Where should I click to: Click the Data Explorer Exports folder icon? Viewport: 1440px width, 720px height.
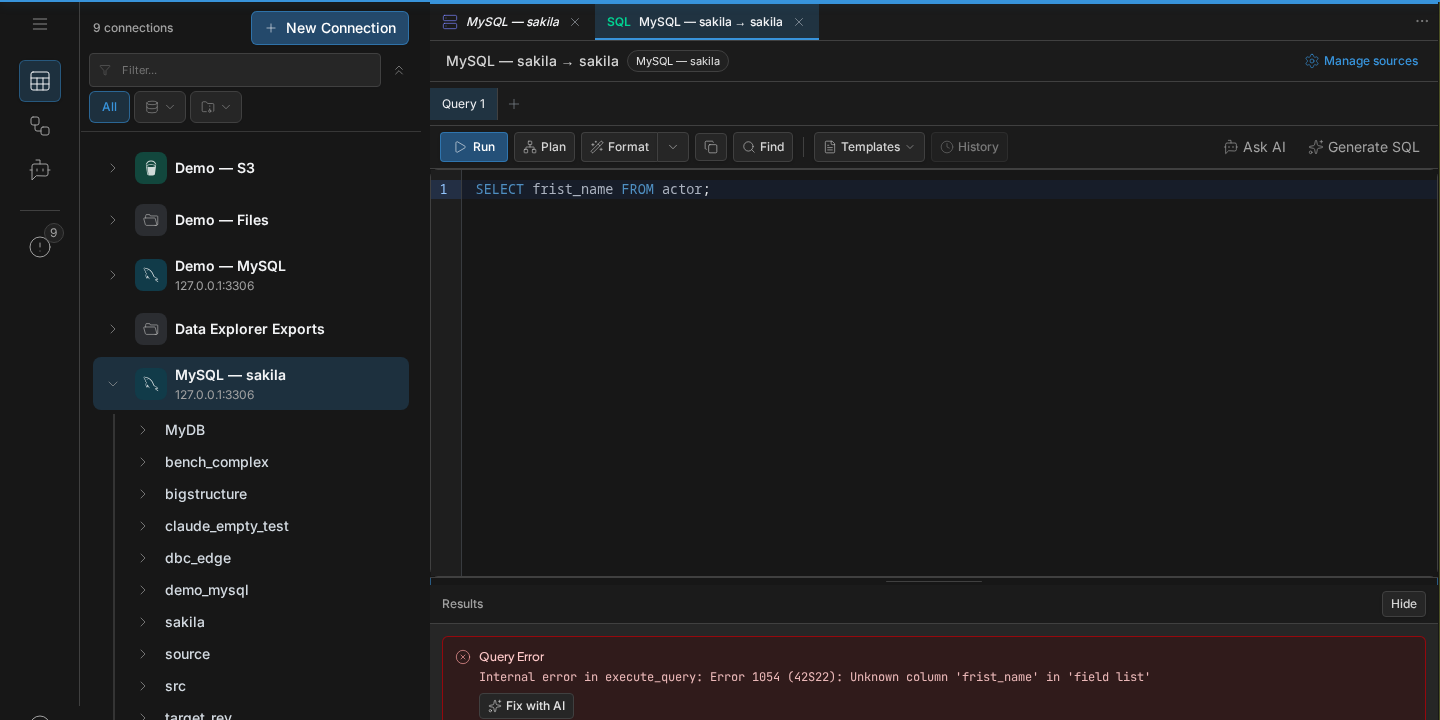(x=151, y=329)
